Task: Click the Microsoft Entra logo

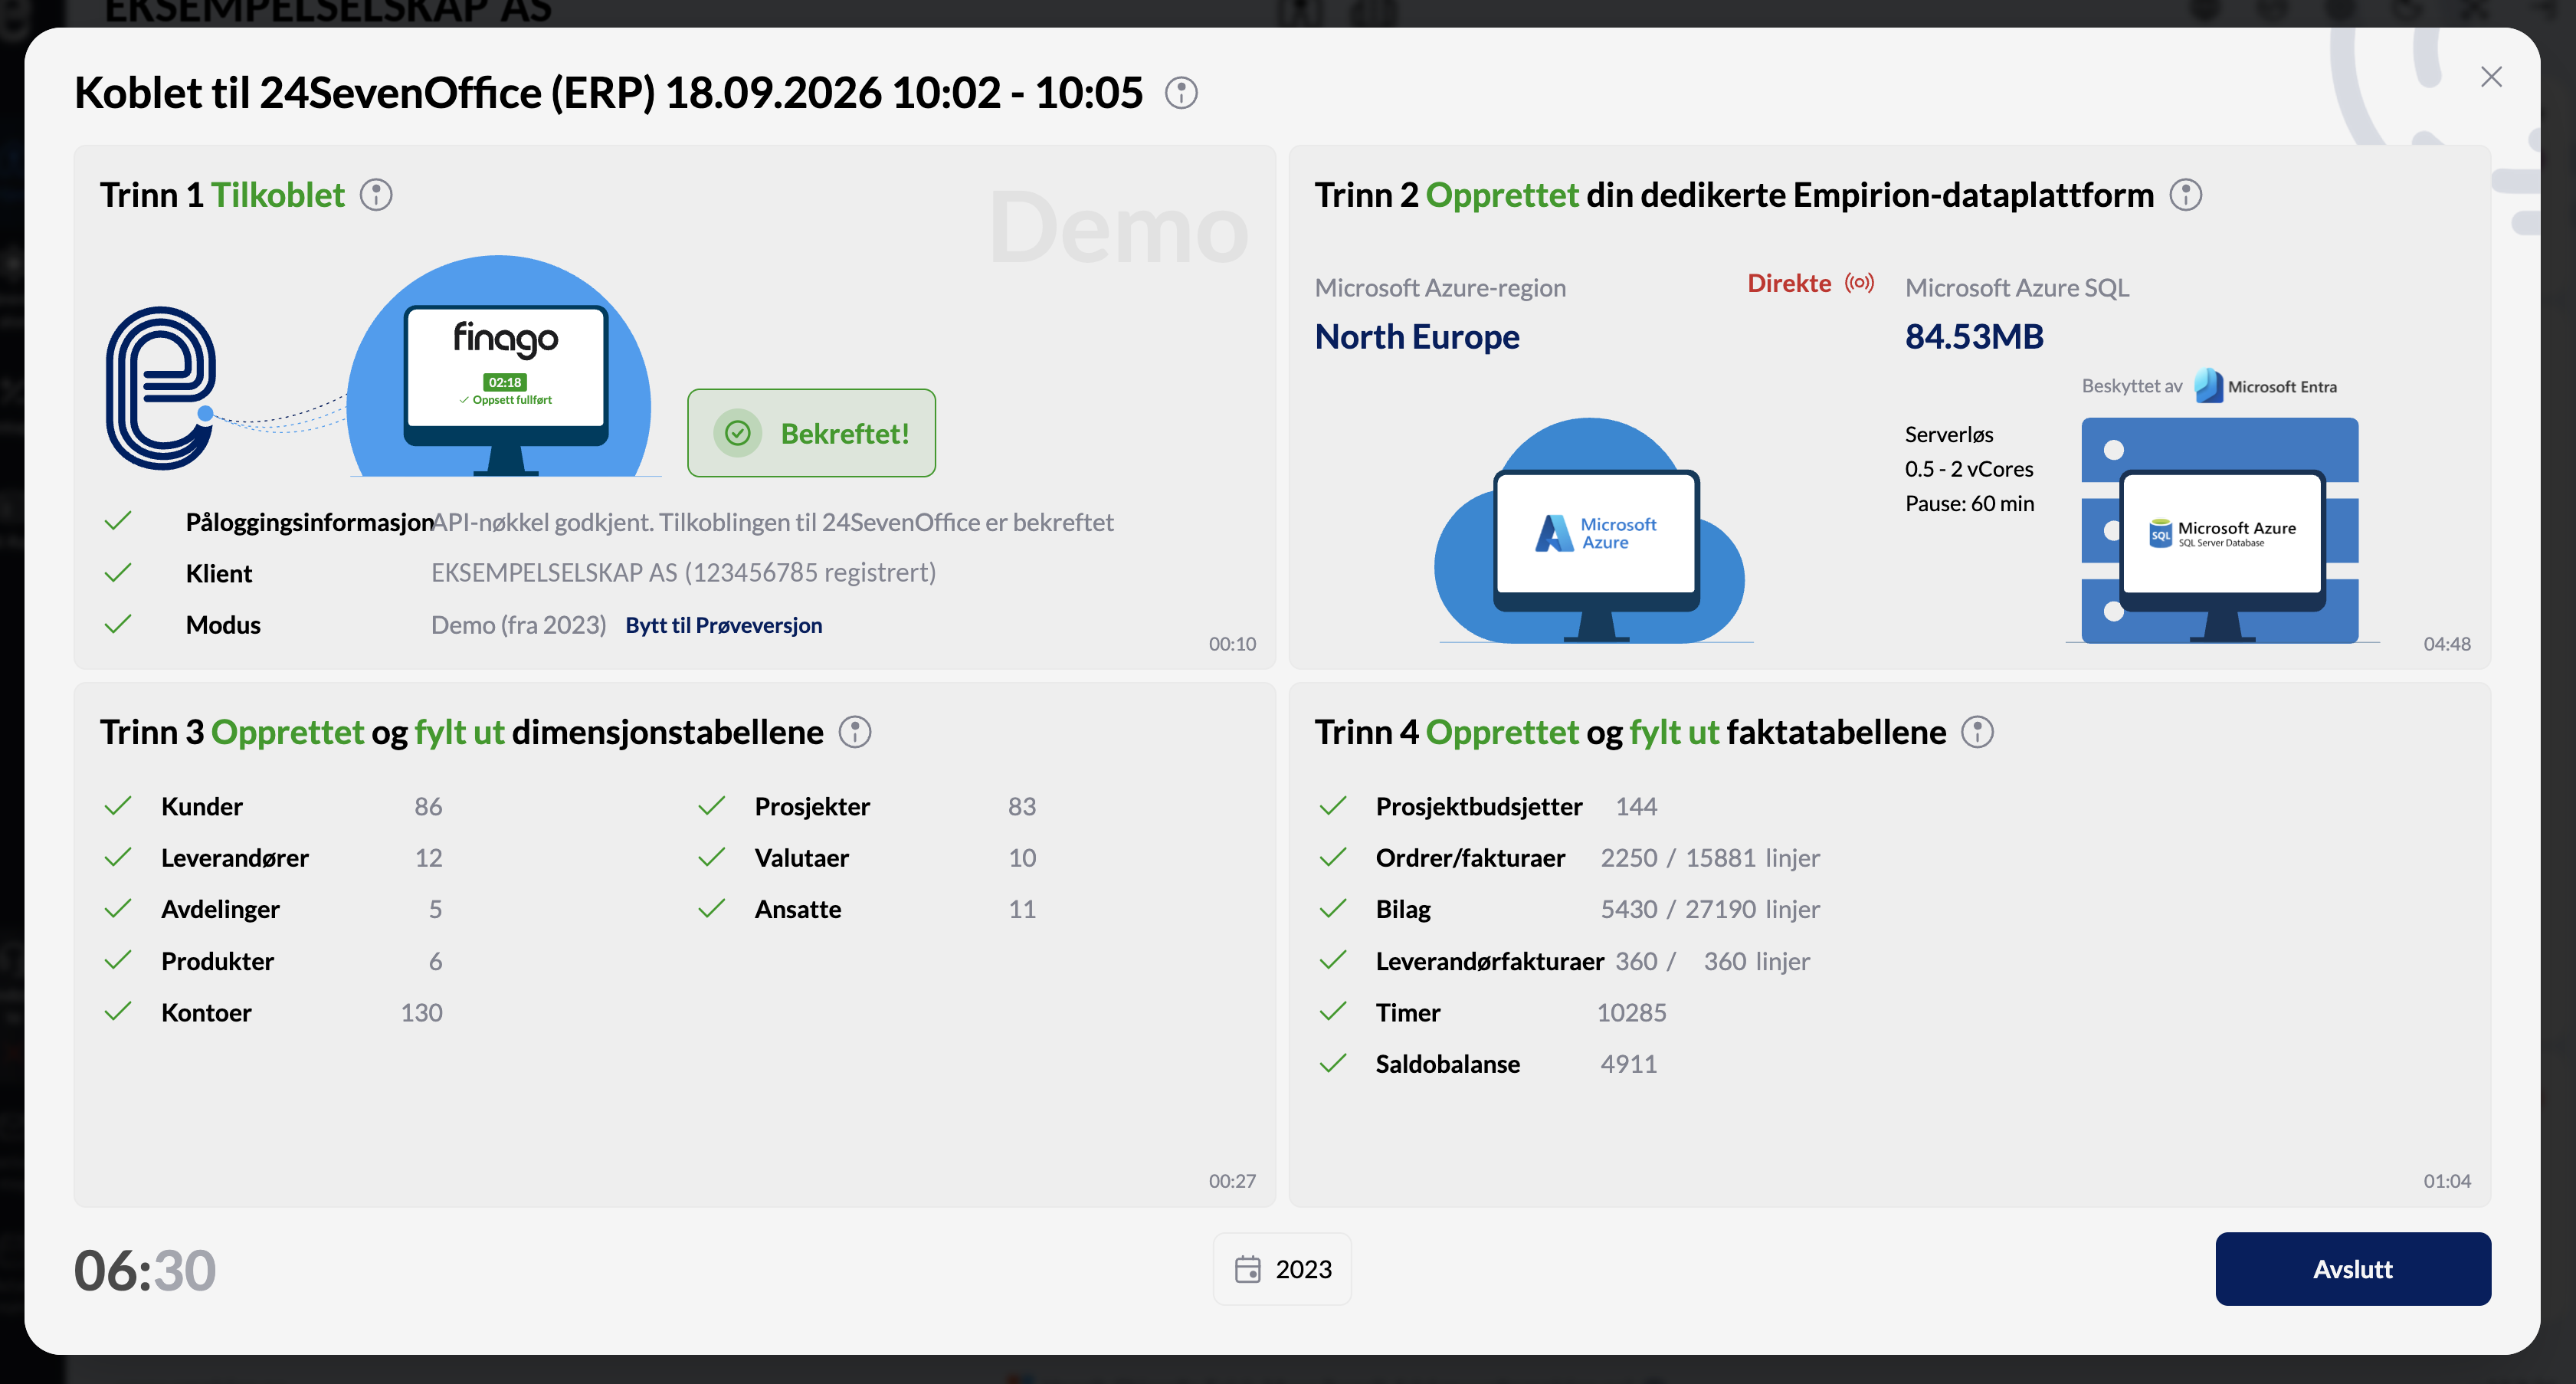Action: click(x=2266, y=386)
